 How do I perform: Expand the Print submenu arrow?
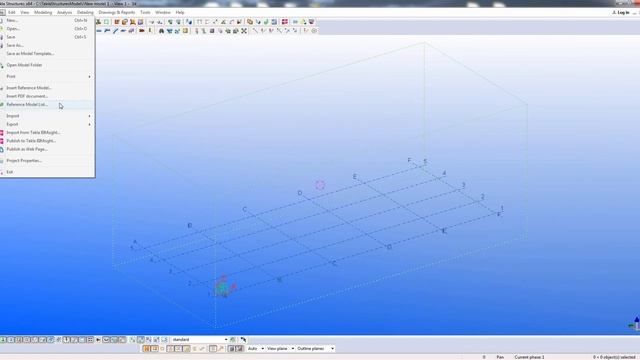(89, 76)
